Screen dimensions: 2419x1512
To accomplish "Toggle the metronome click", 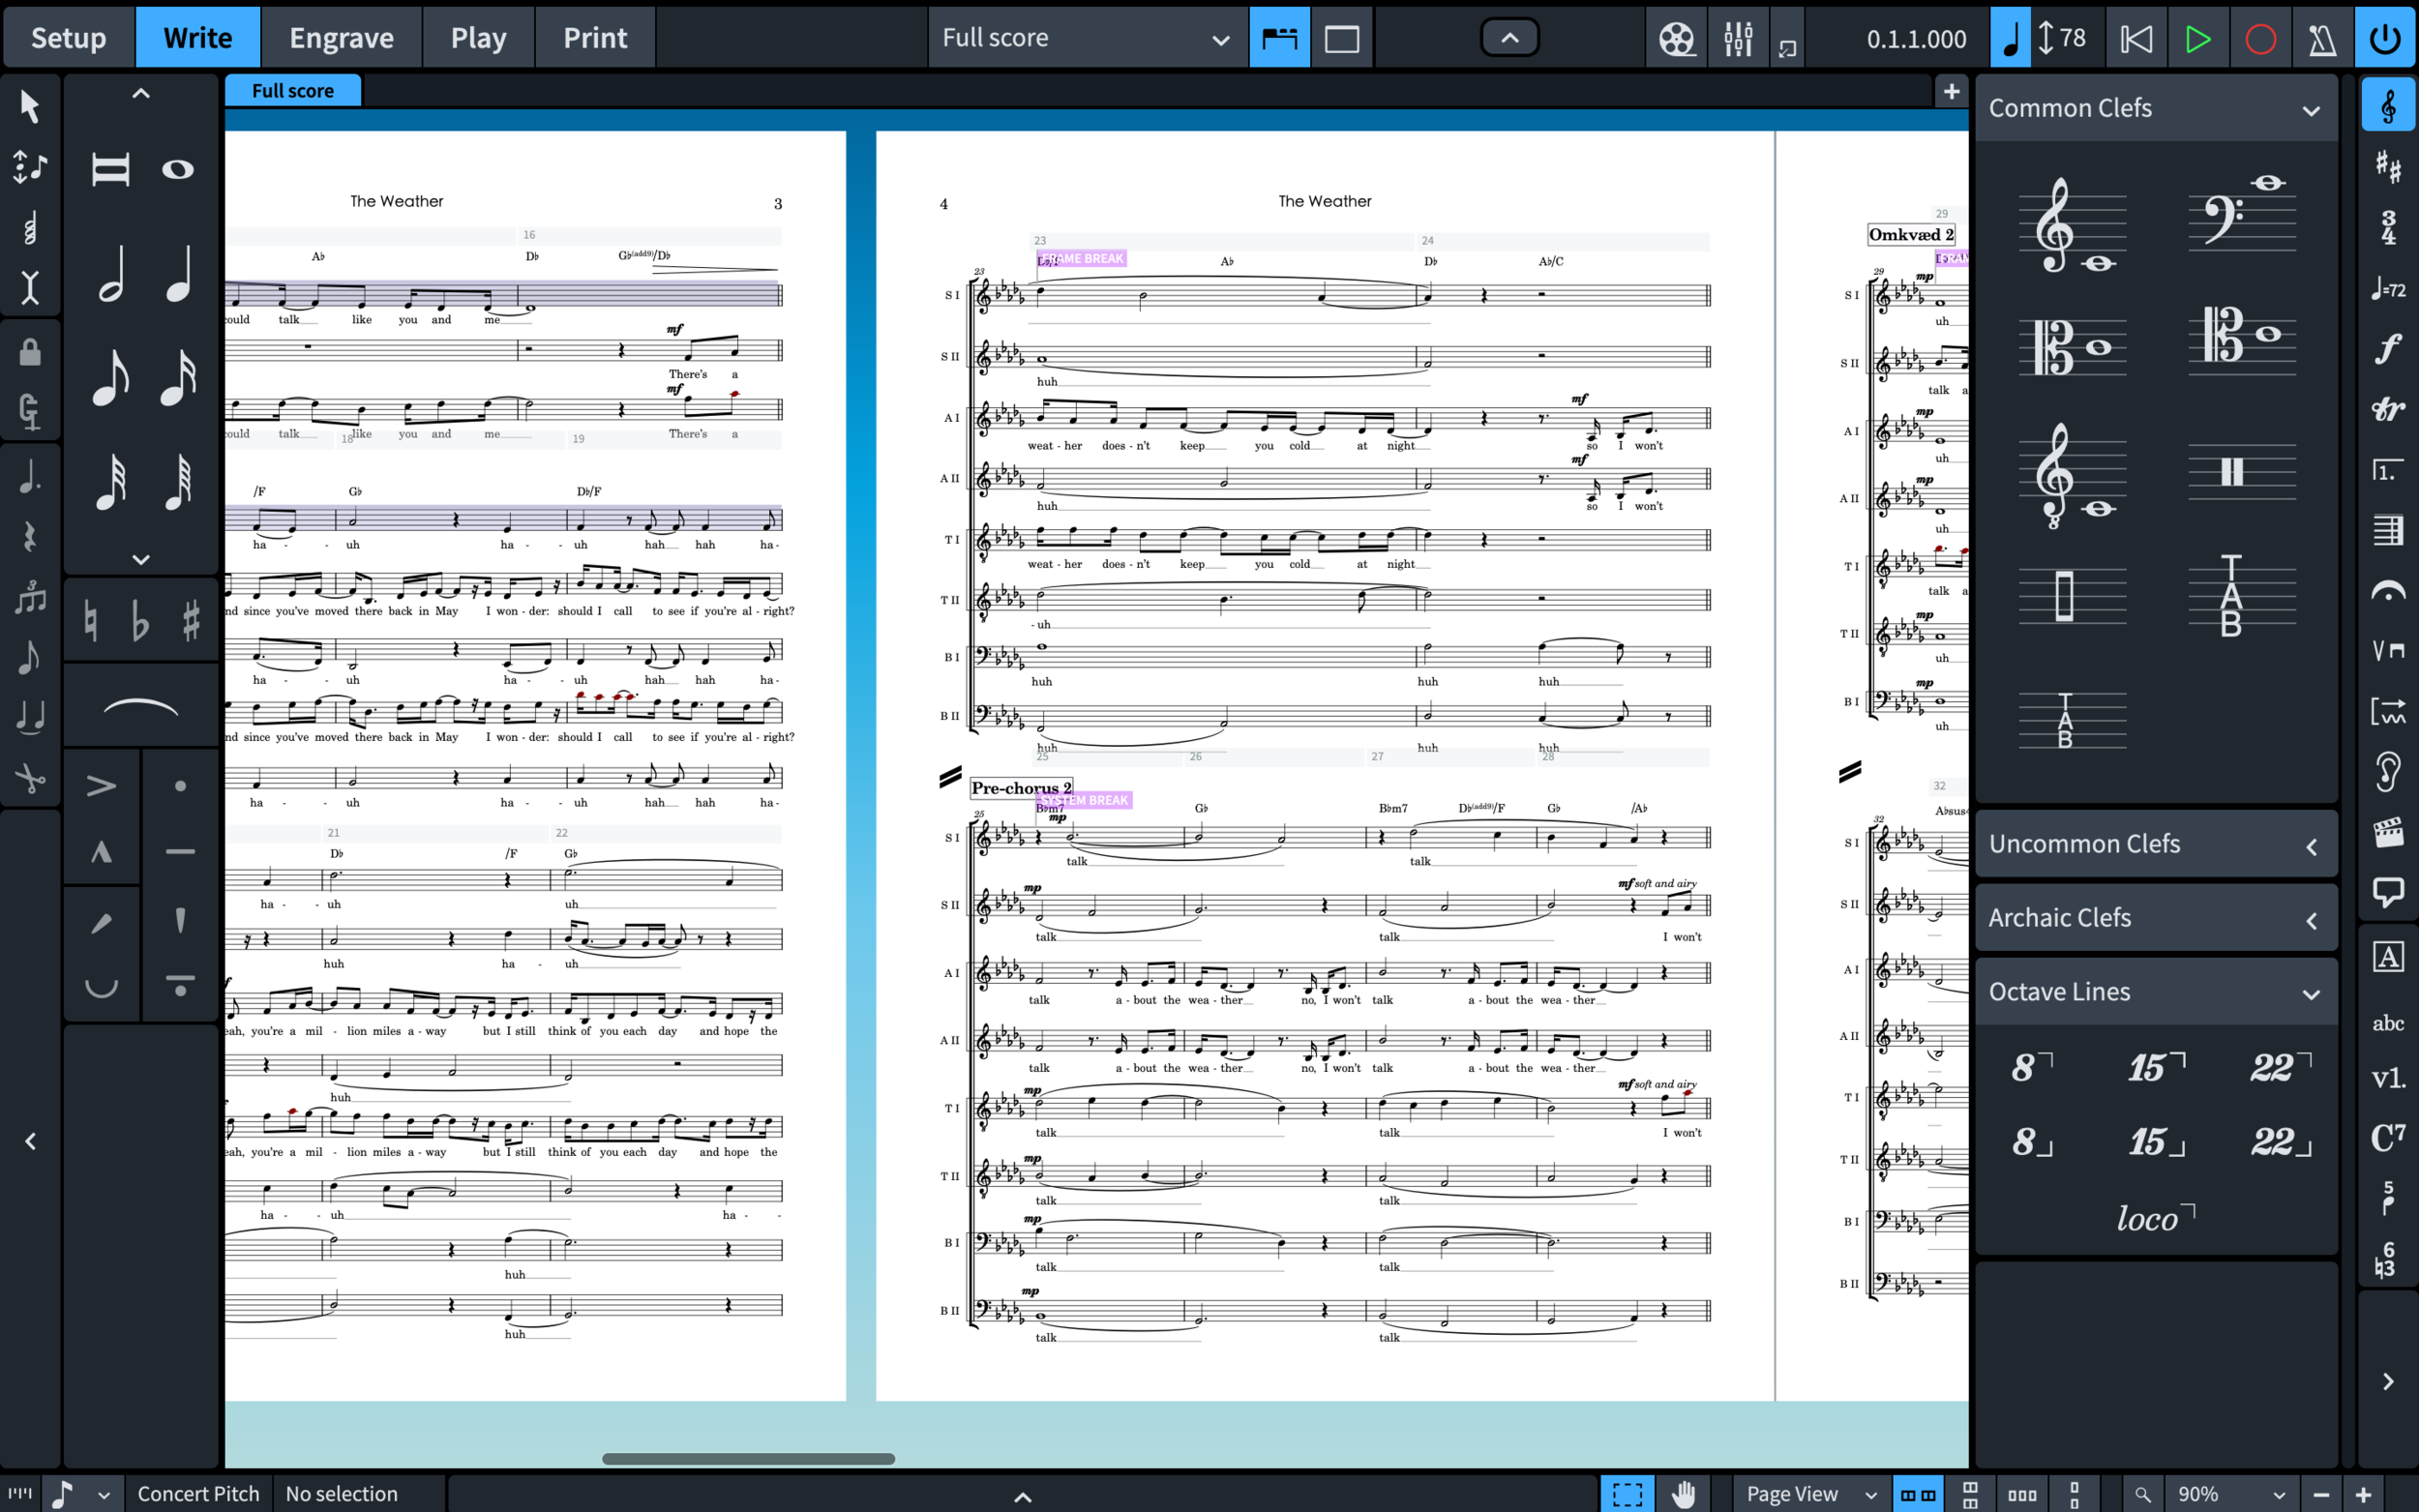I will 2321,39.
